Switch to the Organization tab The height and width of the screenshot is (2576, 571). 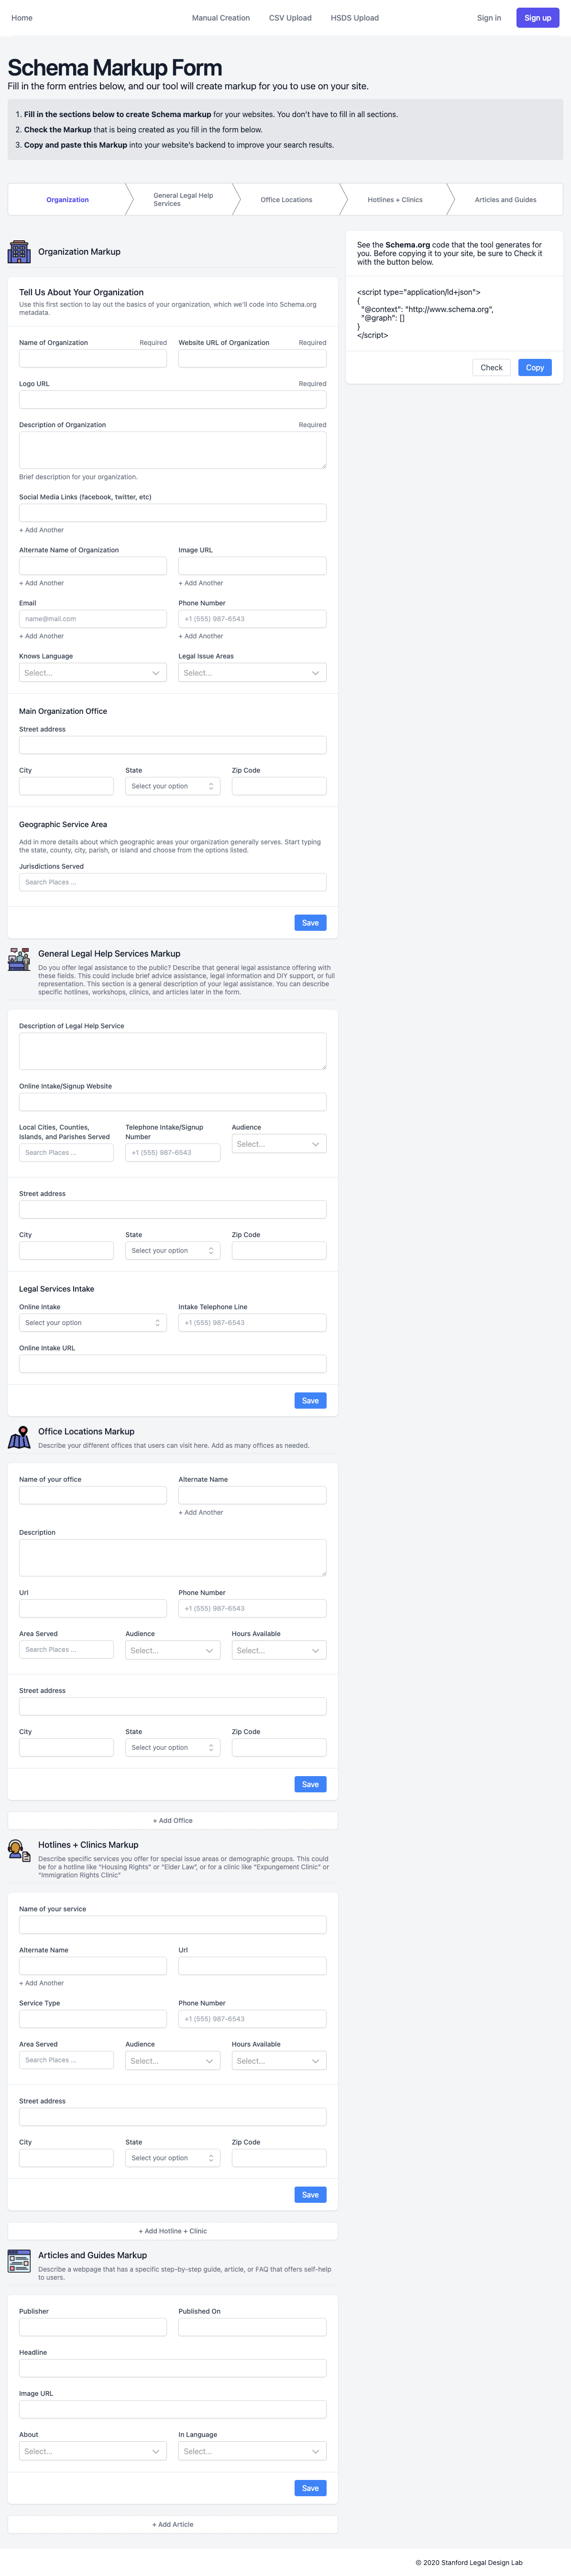67,200
